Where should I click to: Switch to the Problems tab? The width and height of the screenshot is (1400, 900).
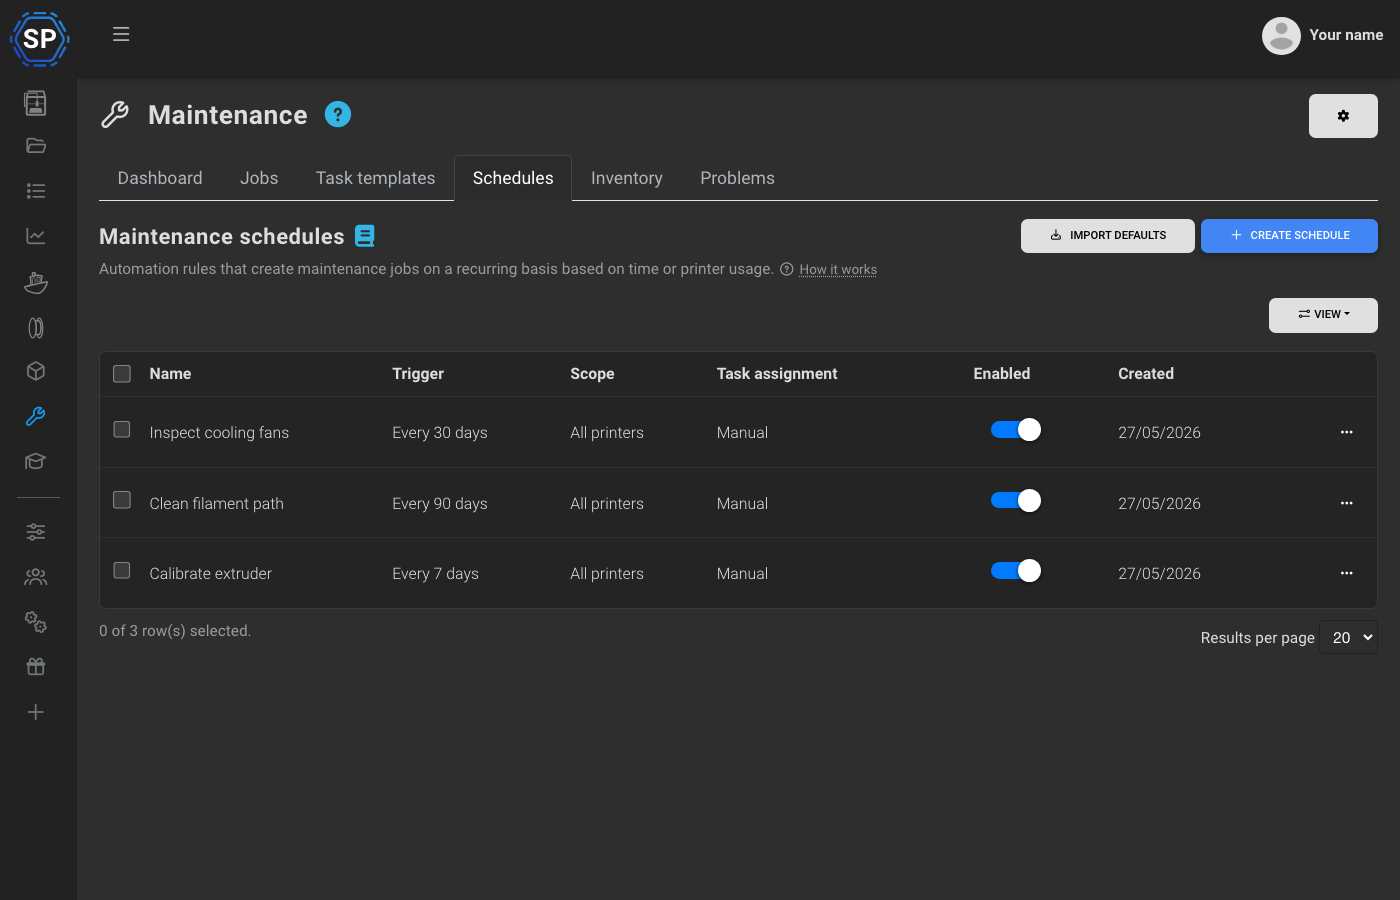[x=738, y=178]
